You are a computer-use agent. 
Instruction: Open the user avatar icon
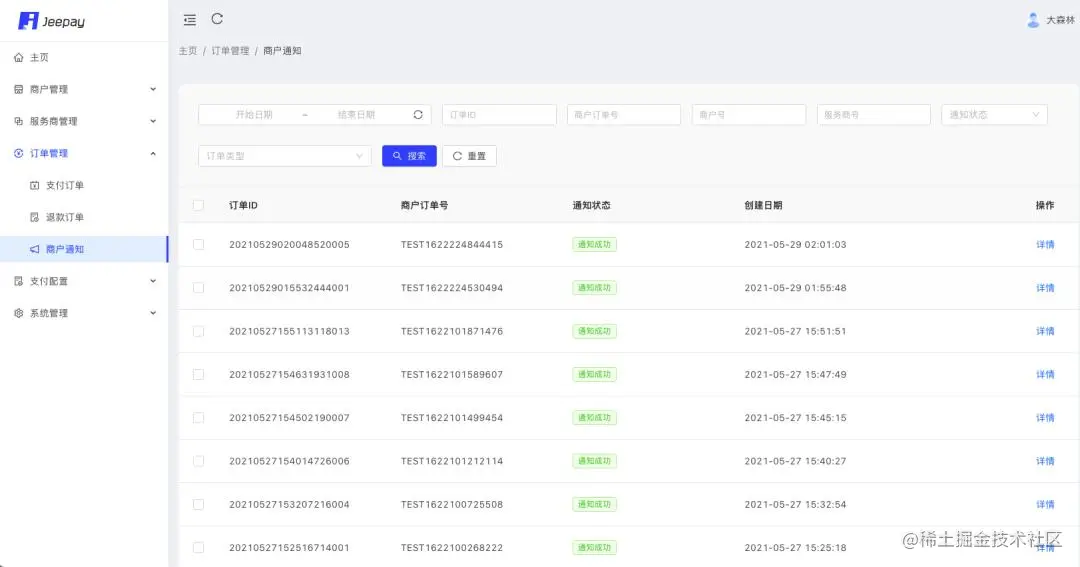1033,20
